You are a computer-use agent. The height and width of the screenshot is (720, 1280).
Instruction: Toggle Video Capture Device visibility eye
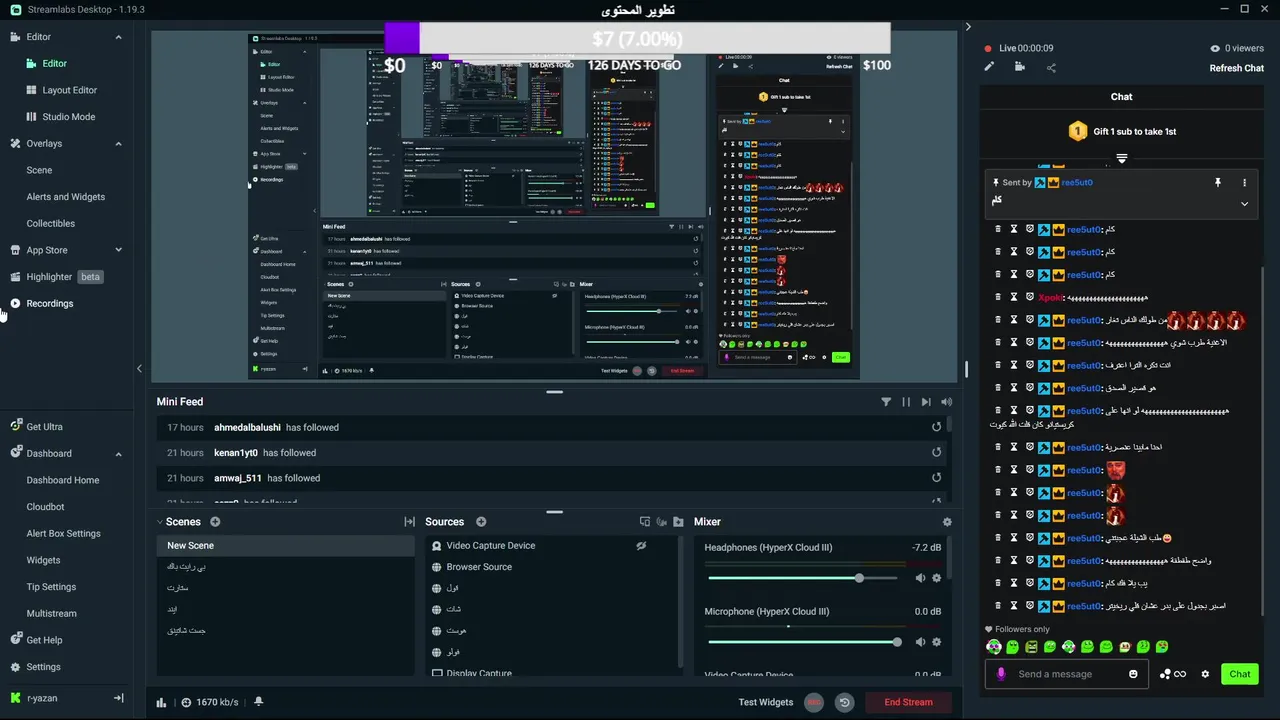coord(641,546)
